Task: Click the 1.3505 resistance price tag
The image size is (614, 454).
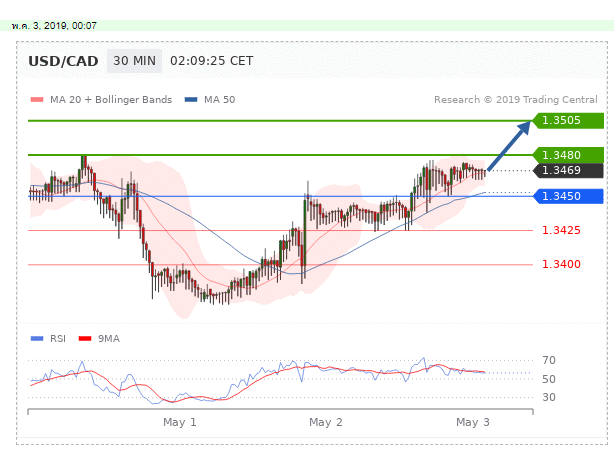Action: 568,121
